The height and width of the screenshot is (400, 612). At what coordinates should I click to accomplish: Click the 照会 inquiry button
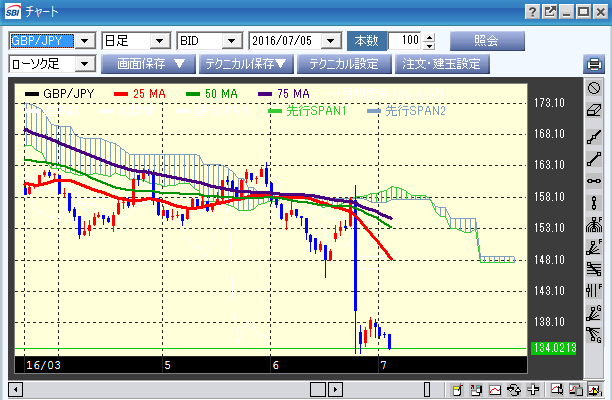pyautogui.click(x=487, y=41)
